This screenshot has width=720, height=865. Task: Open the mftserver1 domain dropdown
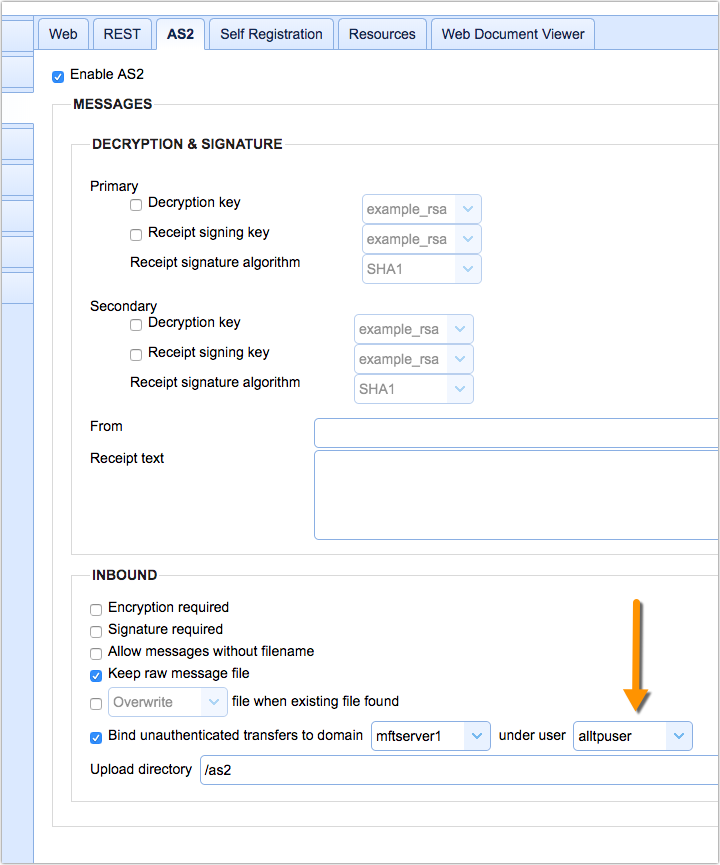tap(431, 736)
